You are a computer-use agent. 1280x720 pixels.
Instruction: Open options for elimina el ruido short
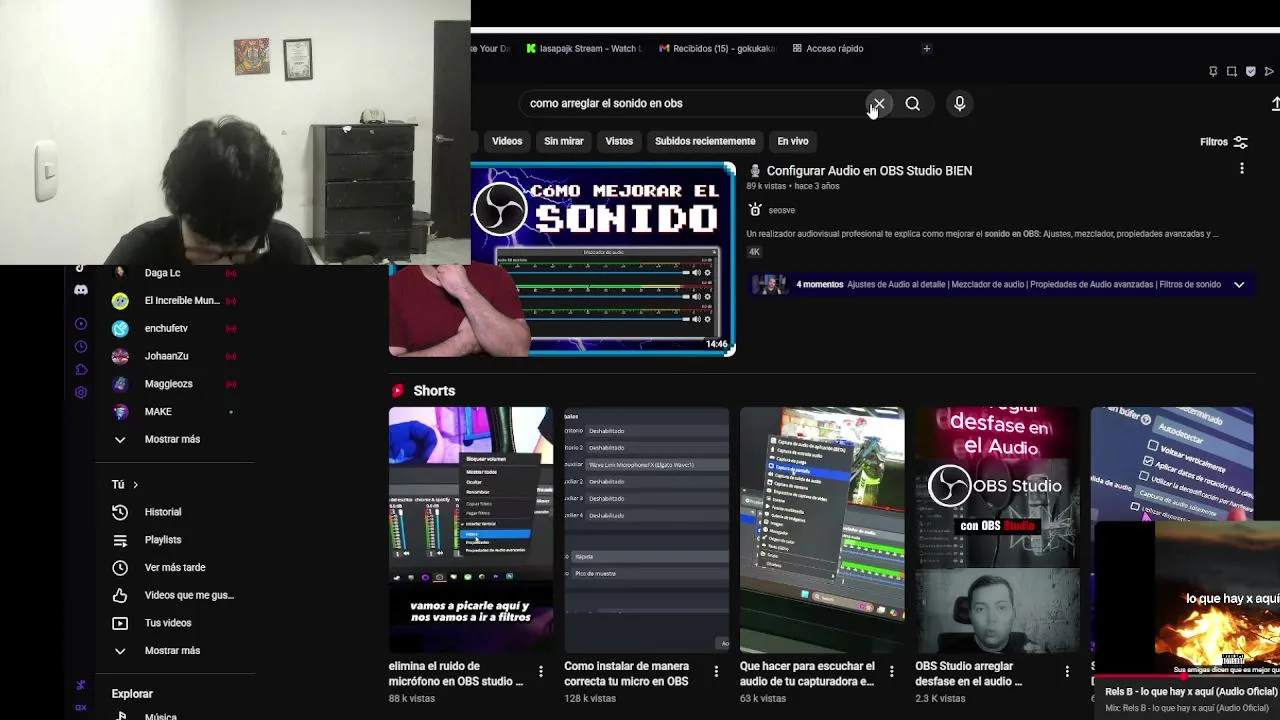(x=541, y=671)
